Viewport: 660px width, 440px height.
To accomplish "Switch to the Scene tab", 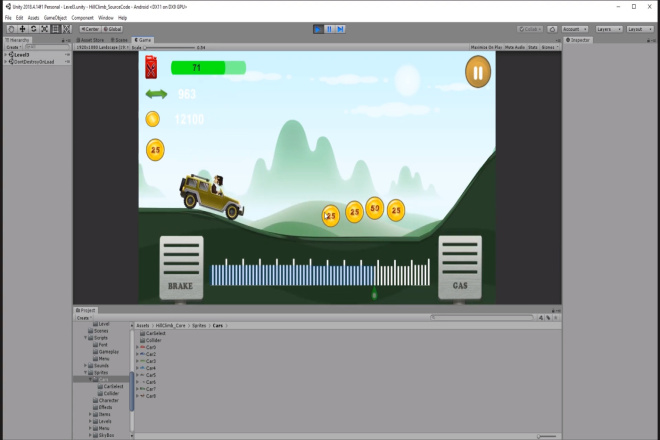I will tap(119, 40).
